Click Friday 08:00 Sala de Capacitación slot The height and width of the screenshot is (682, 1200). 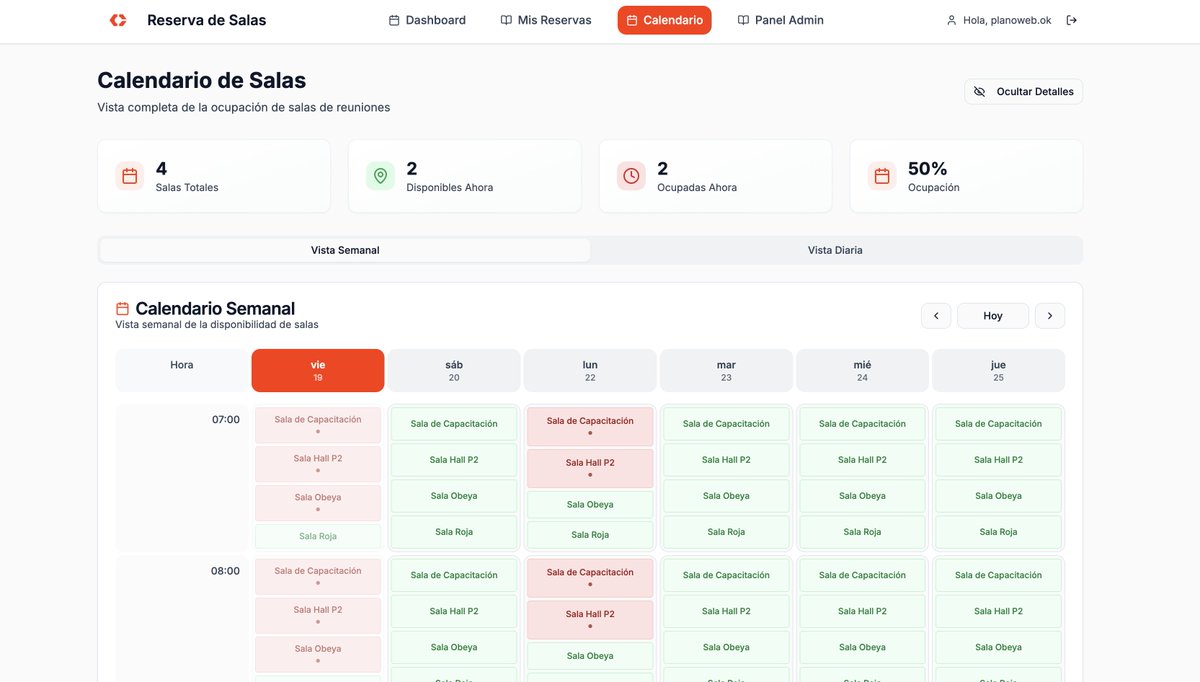point(318,576)
